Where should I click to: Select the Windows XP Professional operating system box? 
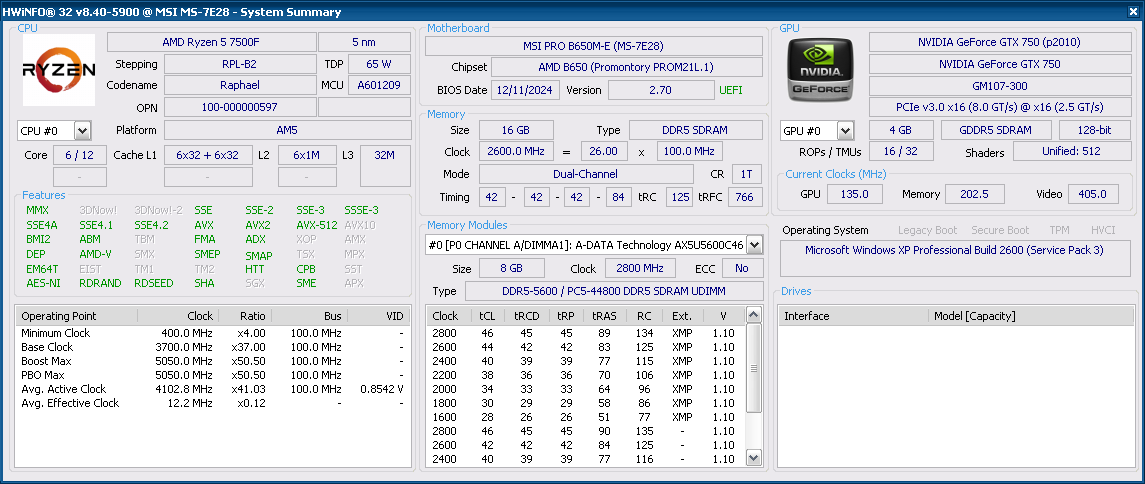[954, 250]
